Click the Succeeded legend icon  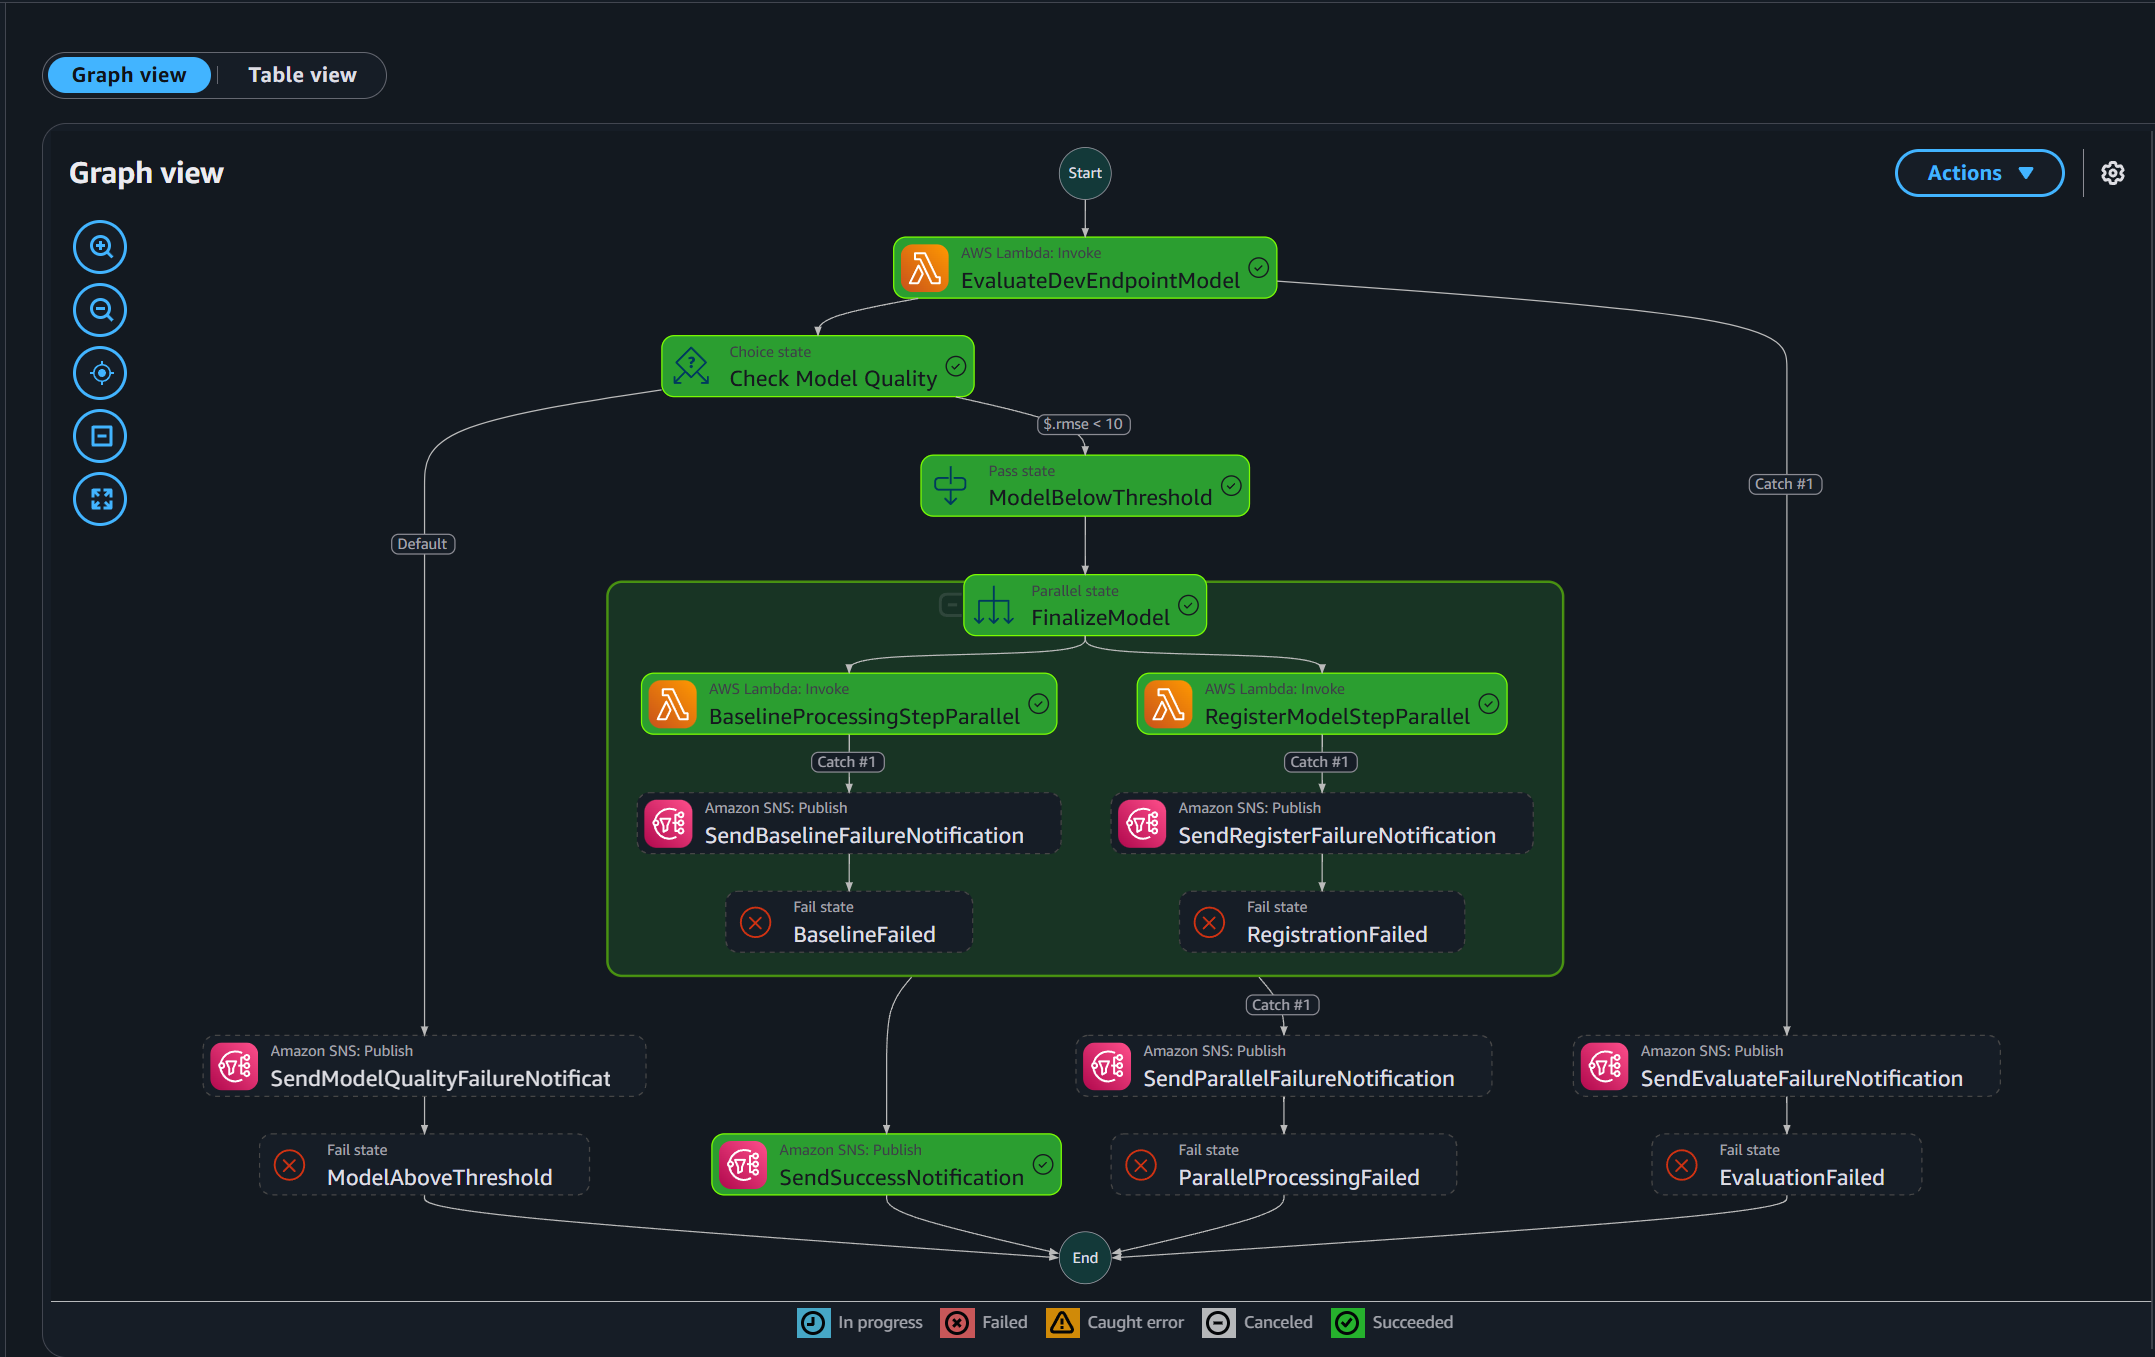pyautogui.click(x=1347, y=1323)
